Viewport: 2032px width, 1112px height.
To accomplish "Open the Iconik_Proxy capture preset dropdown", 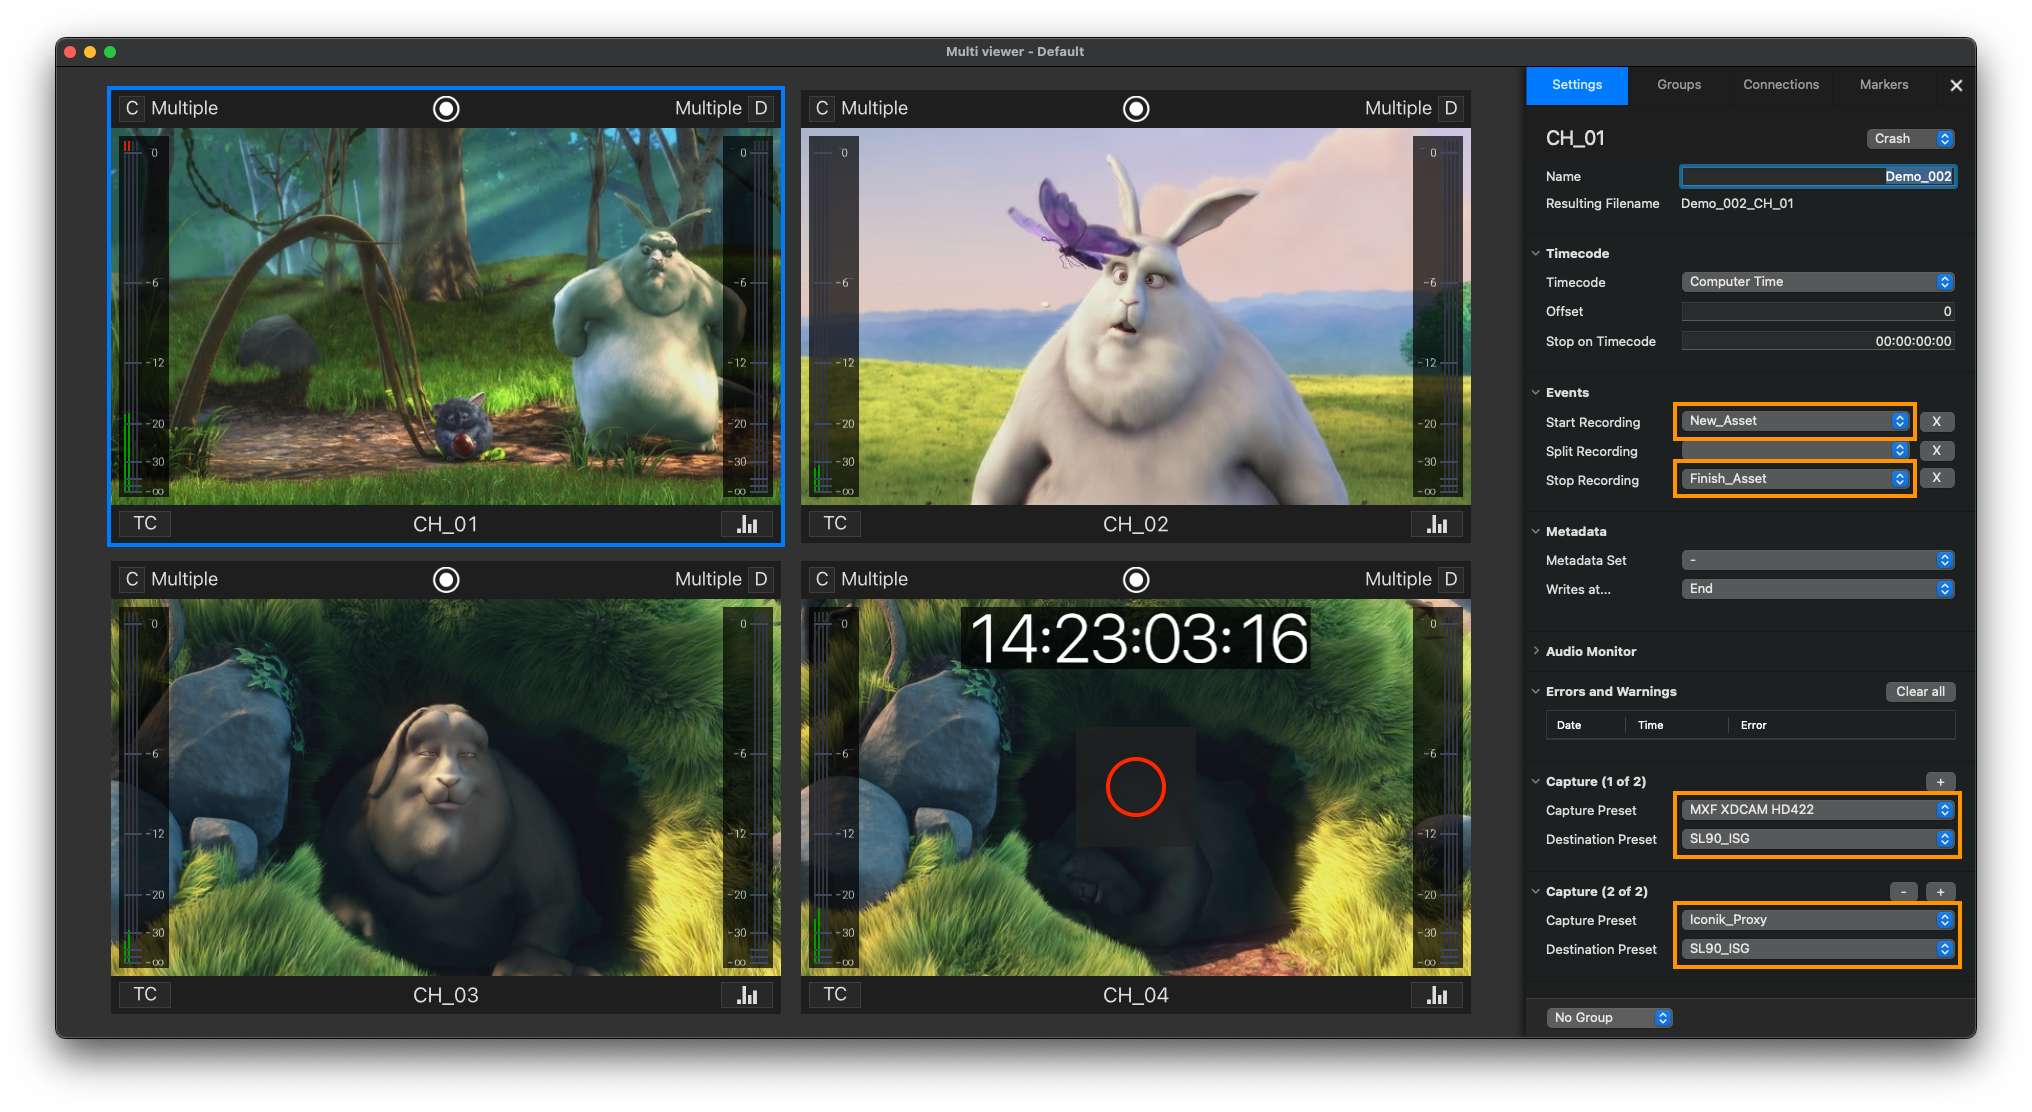I will [x=1818, y=920].
